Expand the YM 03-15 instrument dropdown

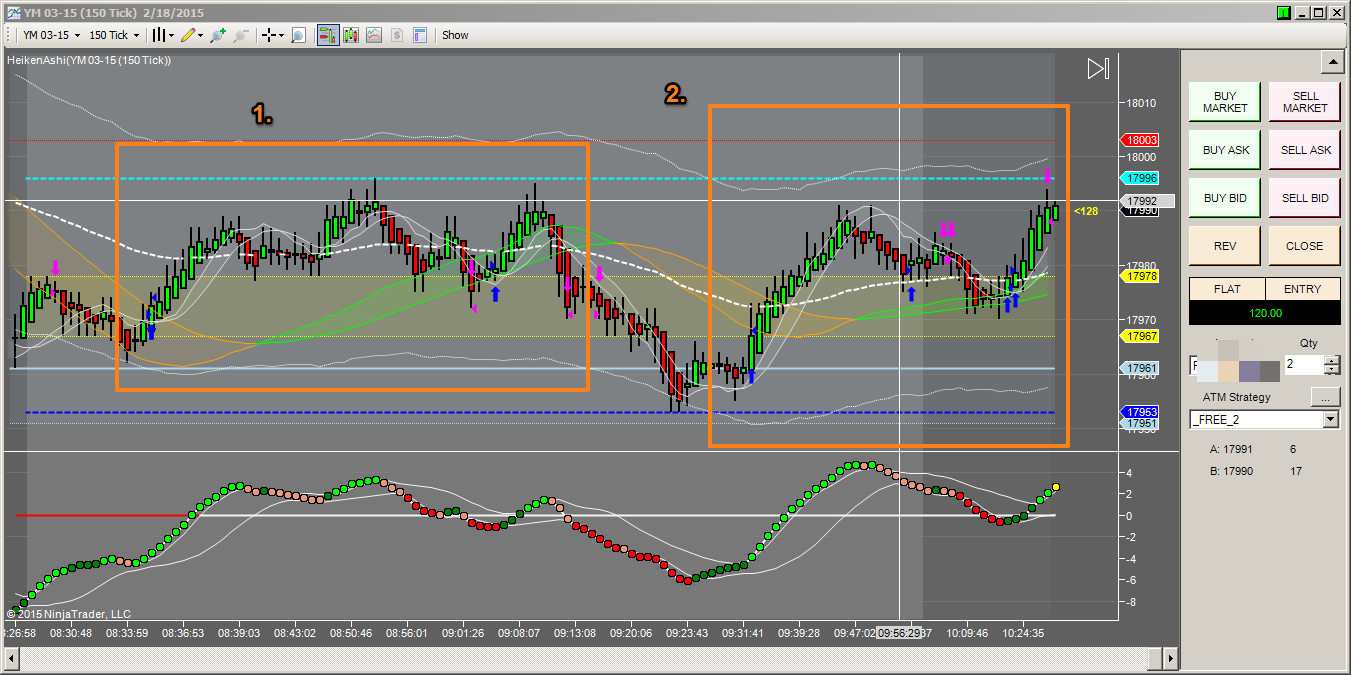(52, 35)
